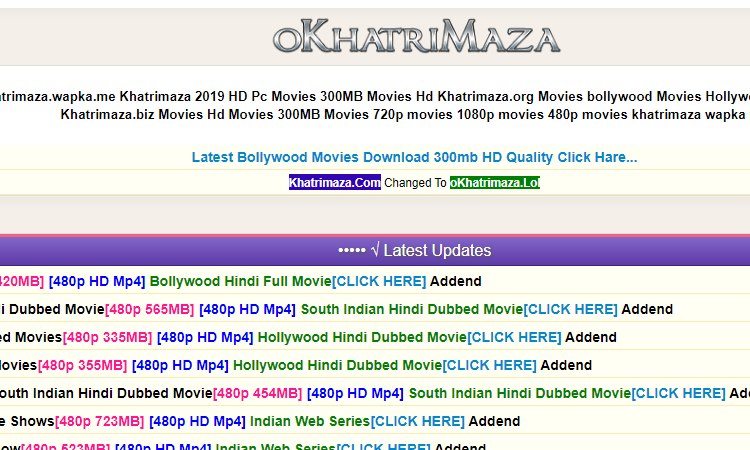Click black 'Dubbed Movie' text in 565MB row

pyautogui.click(x=56, y=309)
